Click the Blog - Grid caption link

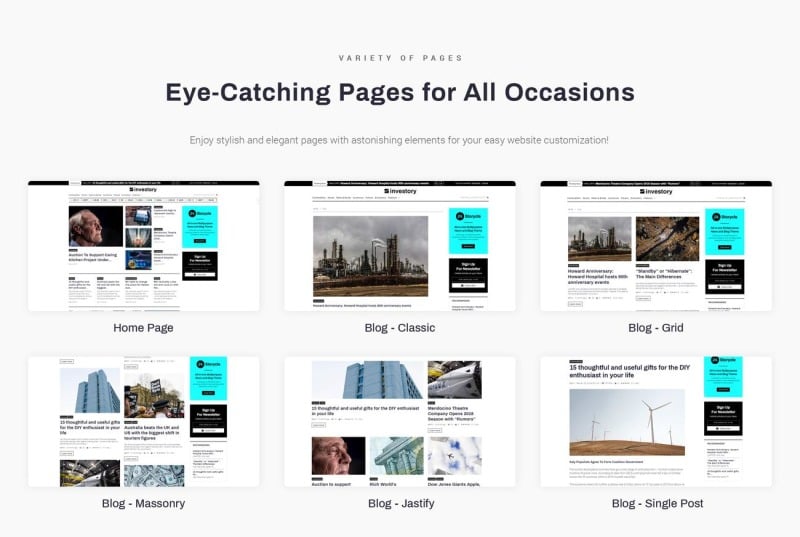tap(656, 328)
